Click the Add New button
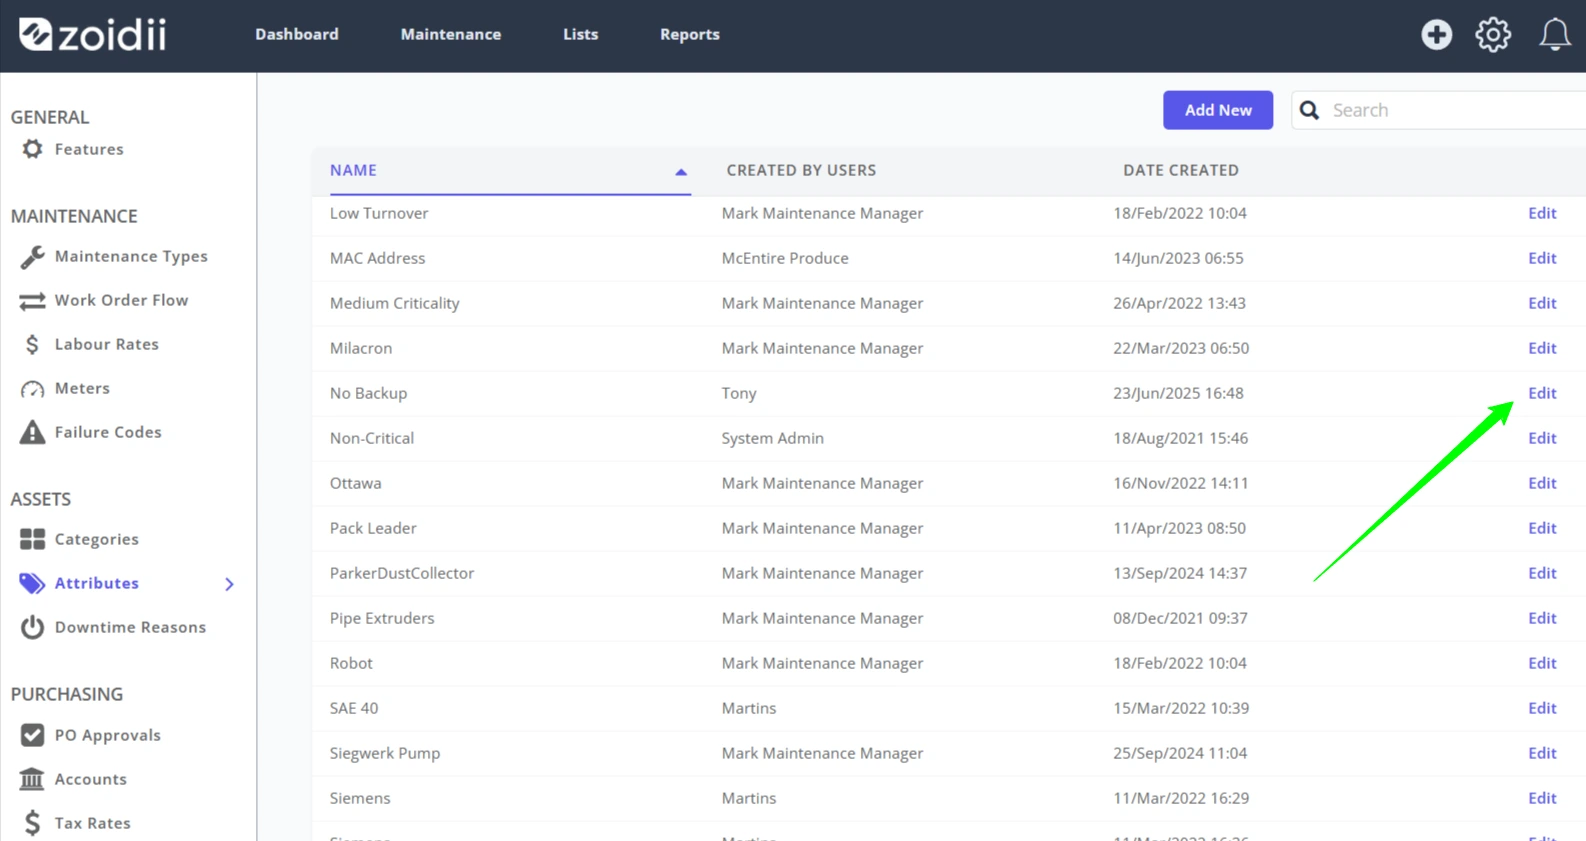The height and width of the screenshot is (841, 1586). (1218, 110)
